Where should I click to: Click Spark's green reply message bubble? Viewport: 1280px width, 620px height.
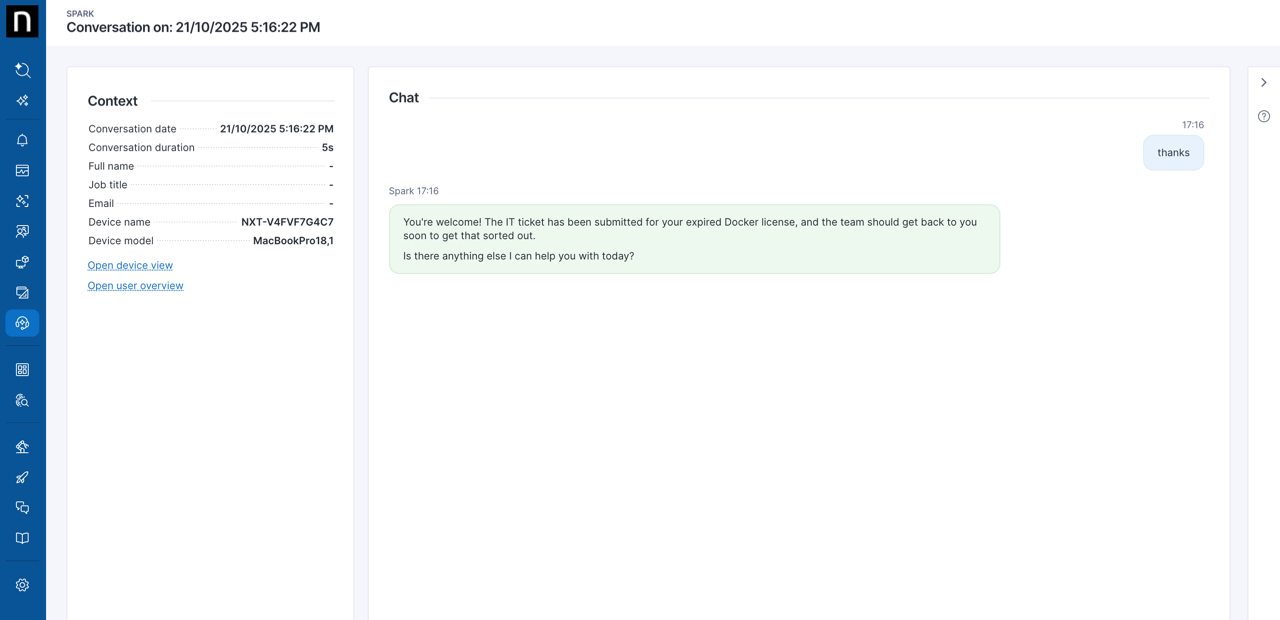pos(694,239)
